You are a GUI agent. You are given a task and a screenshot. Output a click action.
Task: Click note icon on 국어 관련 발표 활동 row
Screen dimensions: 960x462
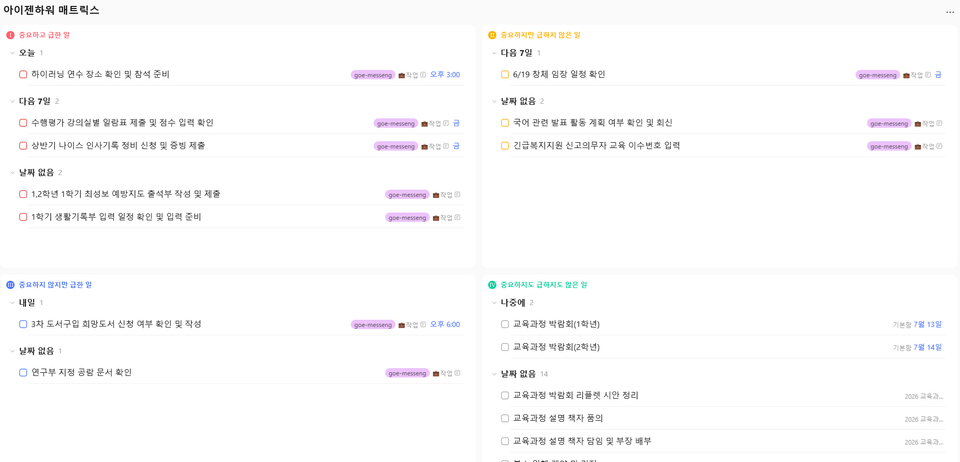point(939,123)
